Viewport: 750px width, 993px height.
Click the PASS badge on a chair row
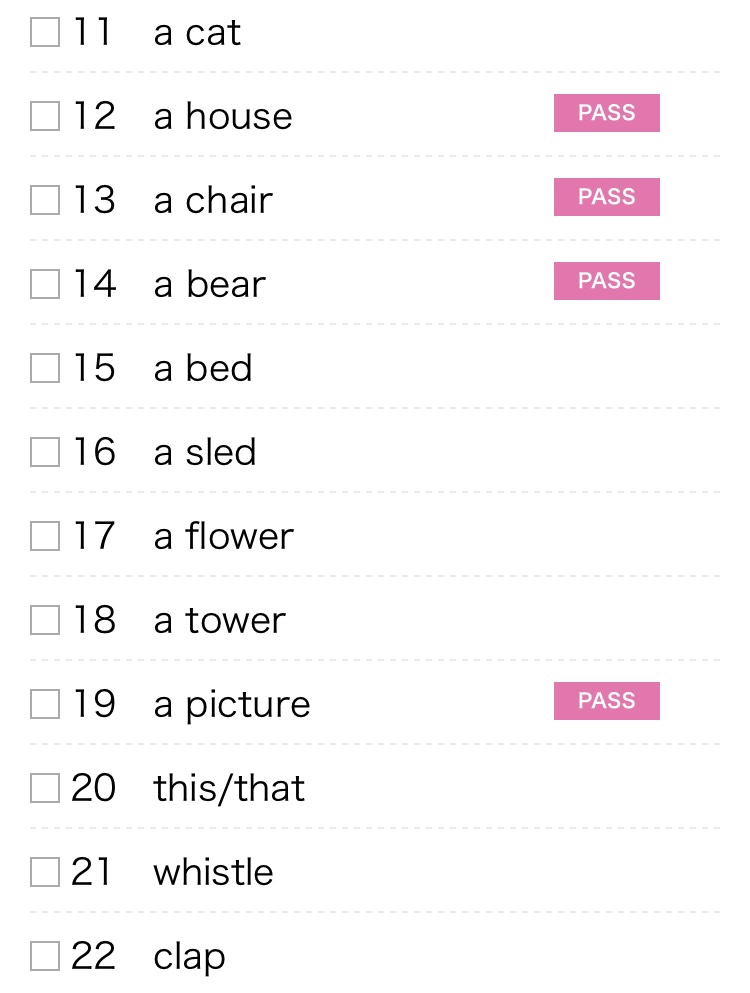[606, 197]
